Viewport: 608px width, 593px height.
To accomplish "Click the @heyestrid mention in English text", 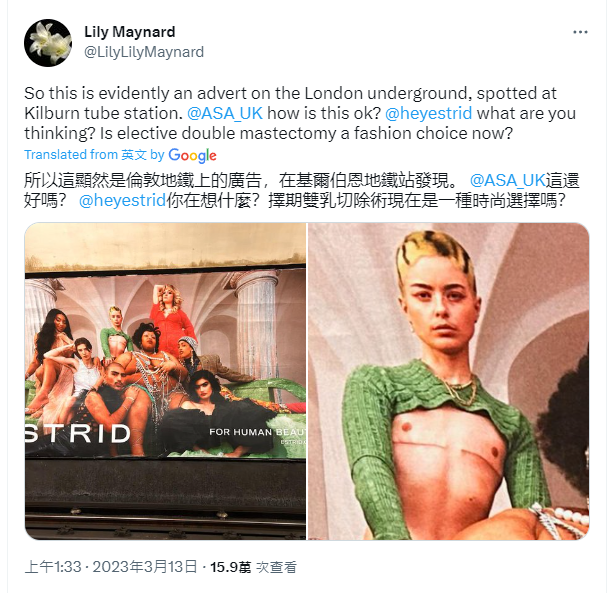I will point(428,113).
